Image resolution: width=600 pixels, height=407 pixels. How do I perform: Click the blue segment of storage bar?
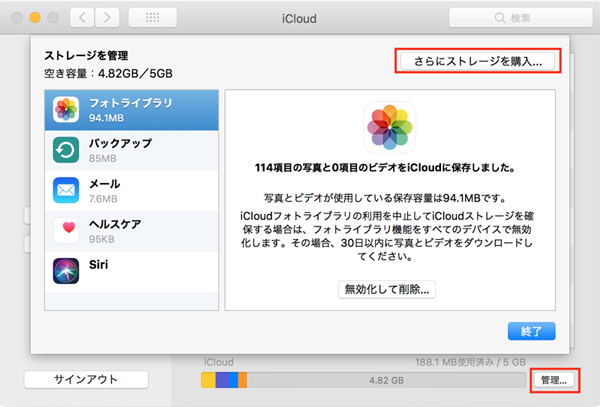[x=233, y=380]
